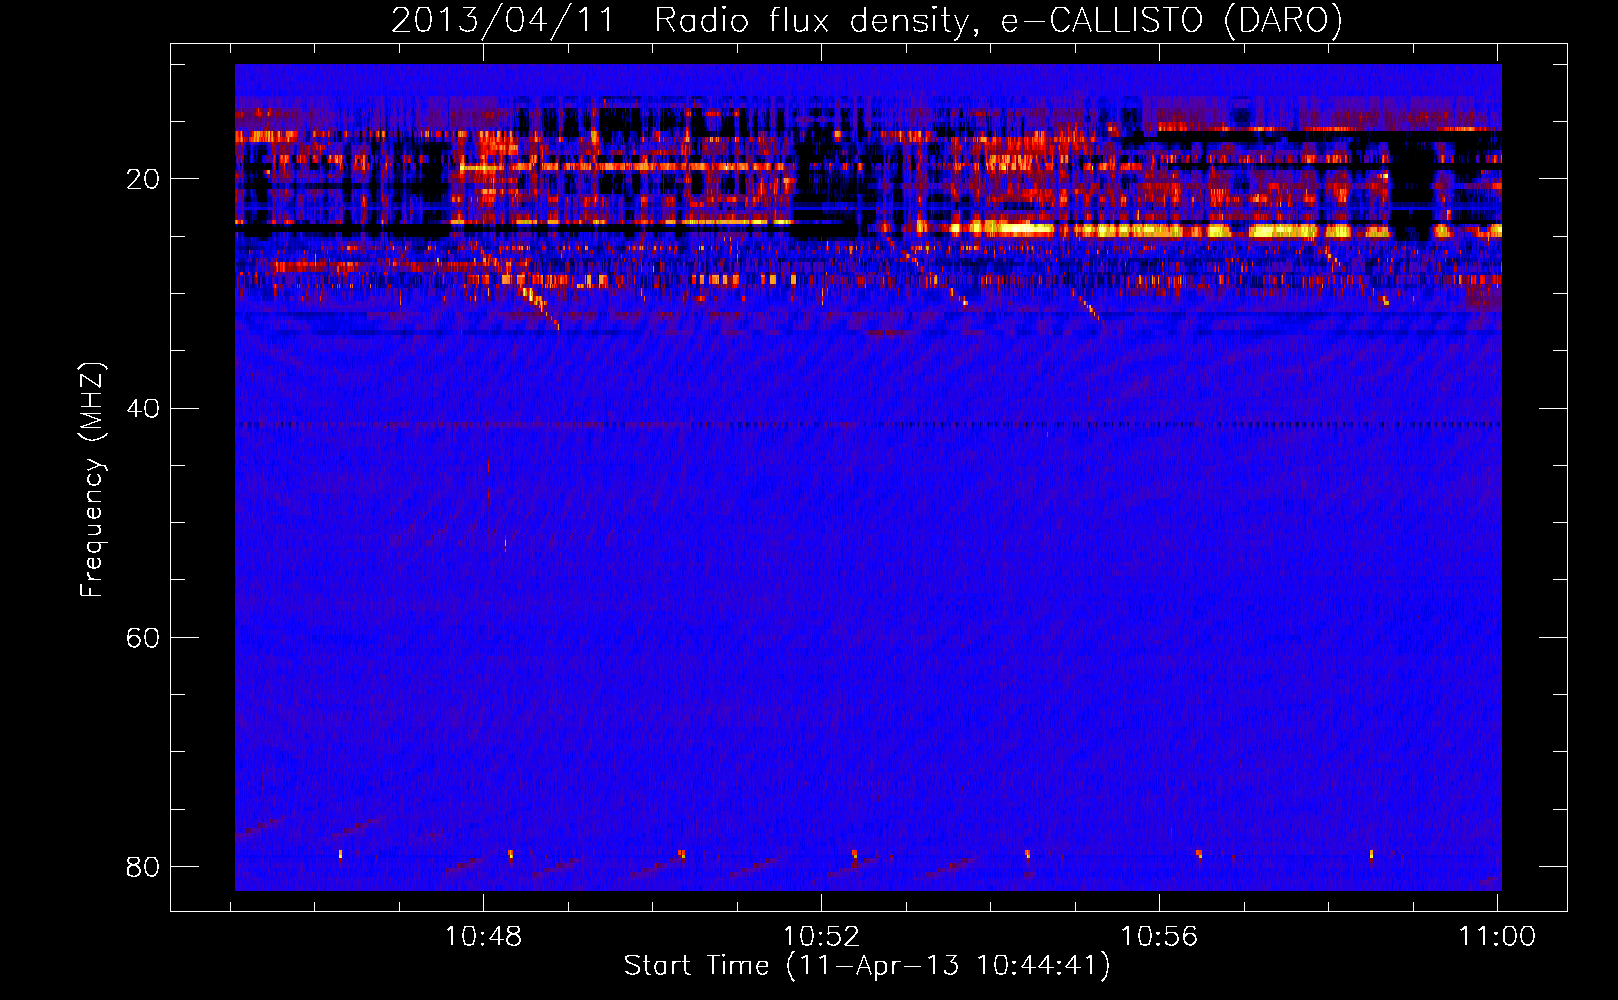Click the 40 MHz frequency tick label

click(143, 408)
